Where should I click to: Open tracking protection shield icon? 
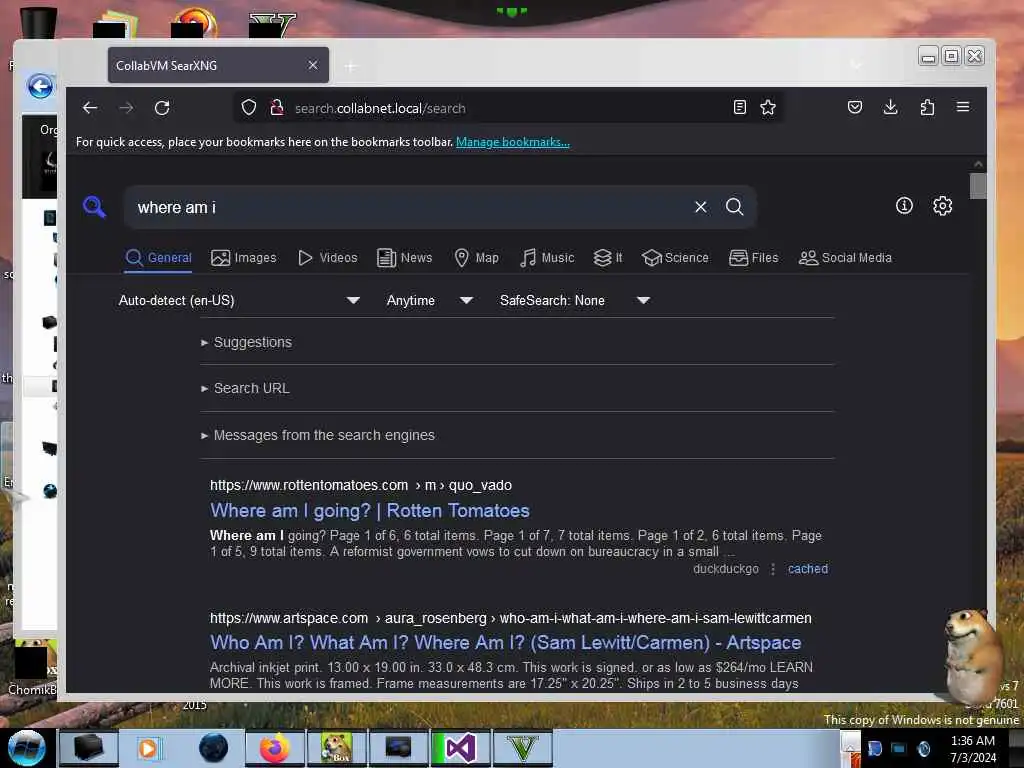(249, 108)
